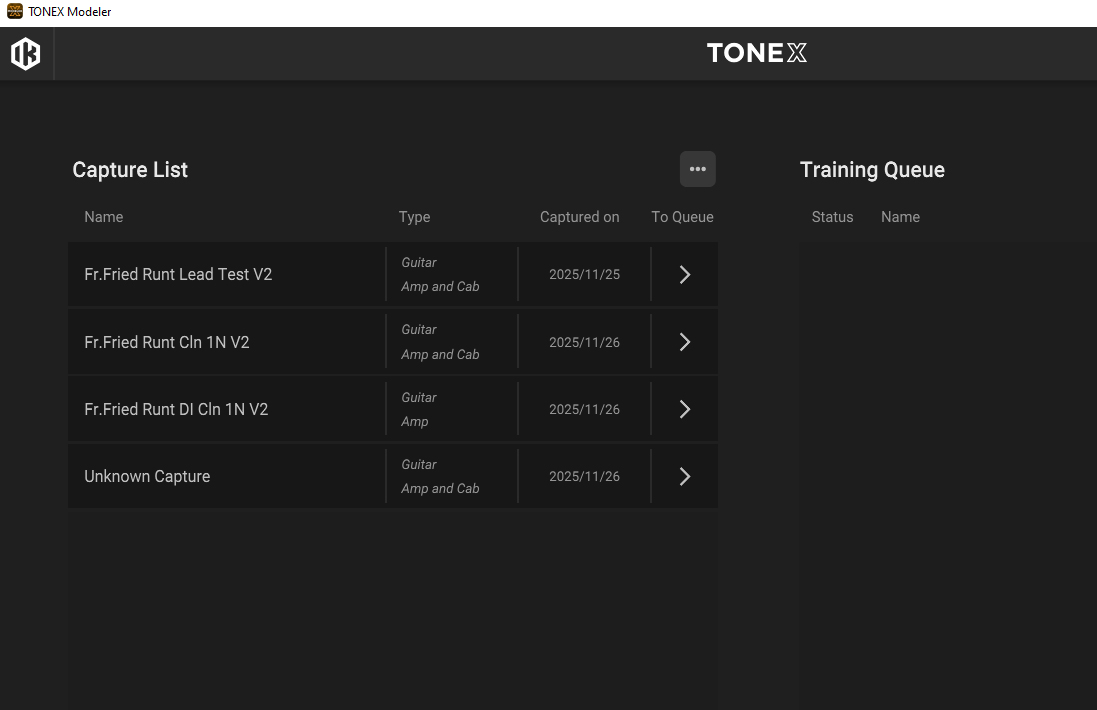The image size is (1097, 710).
Task: Click the TONEX Modeler window title text
Action: (69, 12)
